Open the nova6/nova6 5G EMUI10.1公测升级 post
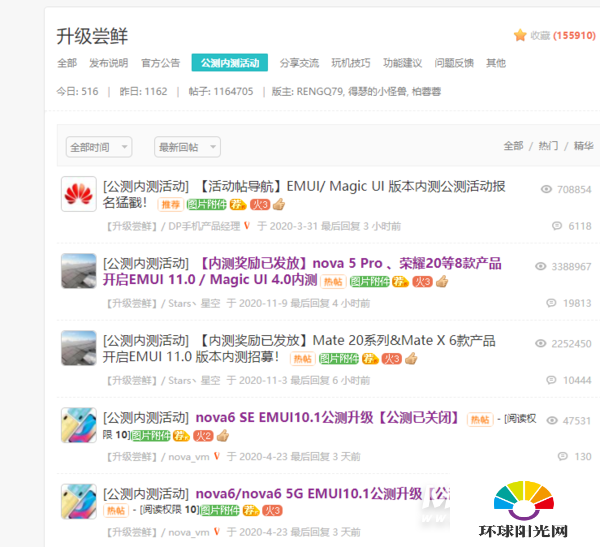Screen dimensions: 600x547 (323, 494)
